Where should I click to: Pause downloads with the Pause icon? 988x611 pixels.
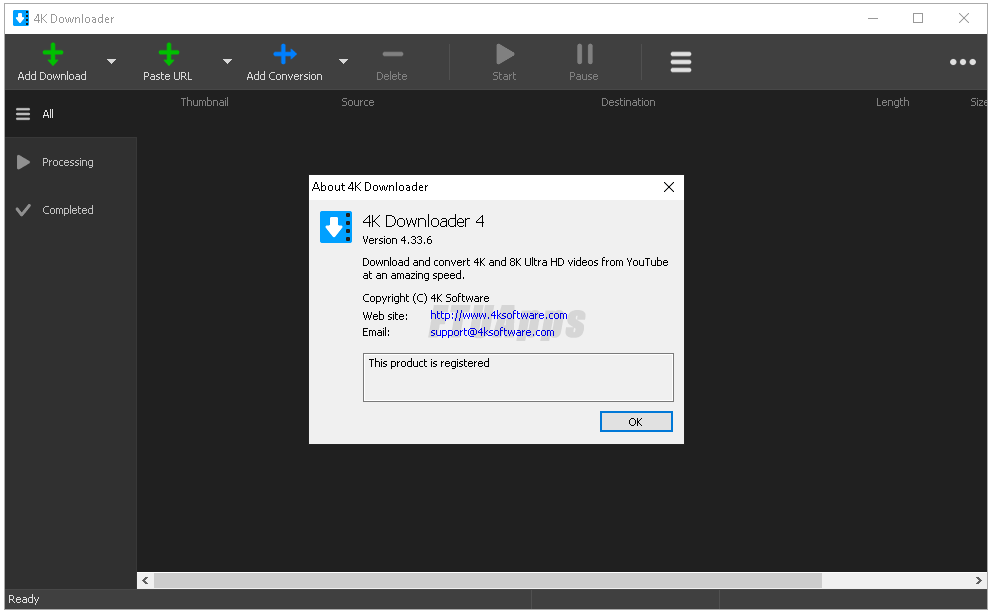[x=585, y=54]
